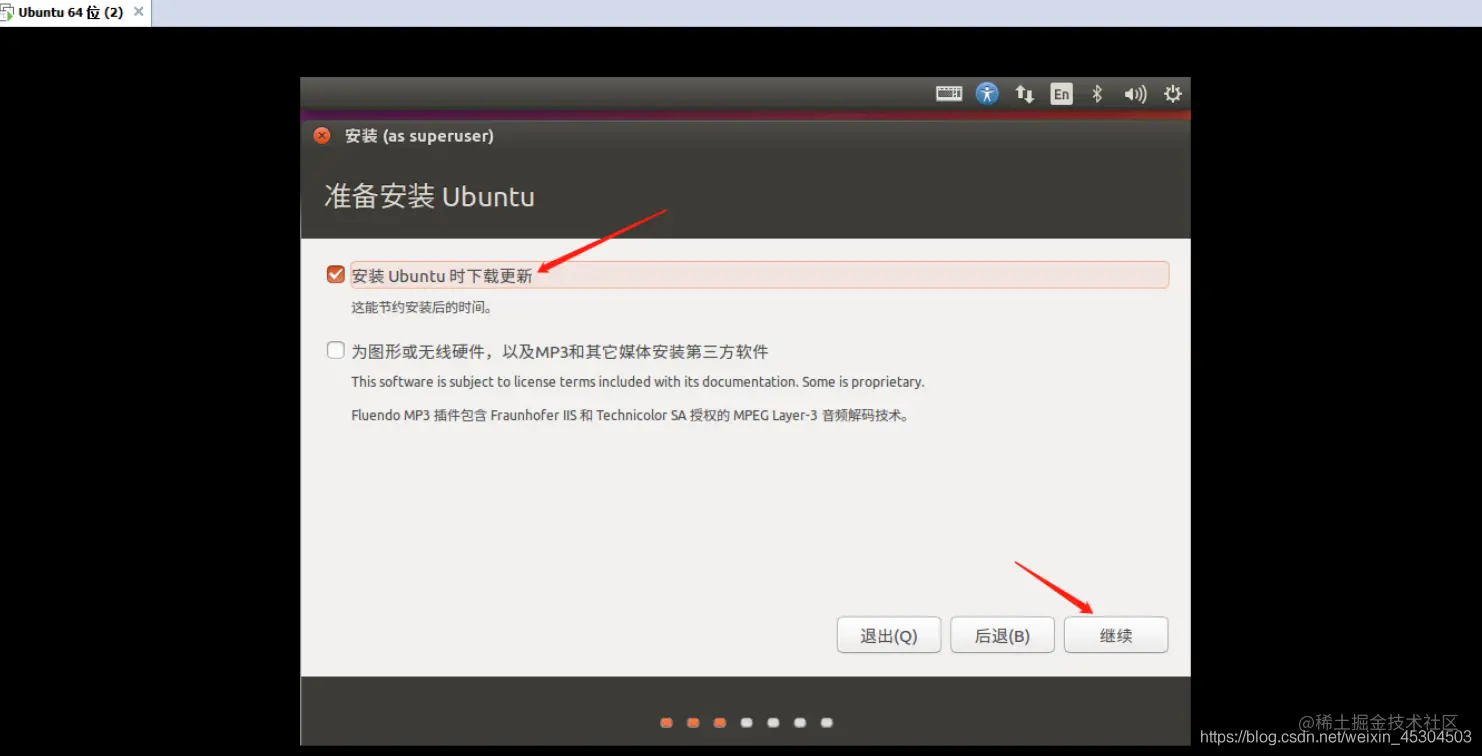1482x756 pixels.
Task: Click the 准备安装 Ubuntu heading
Action: (429, 196)
